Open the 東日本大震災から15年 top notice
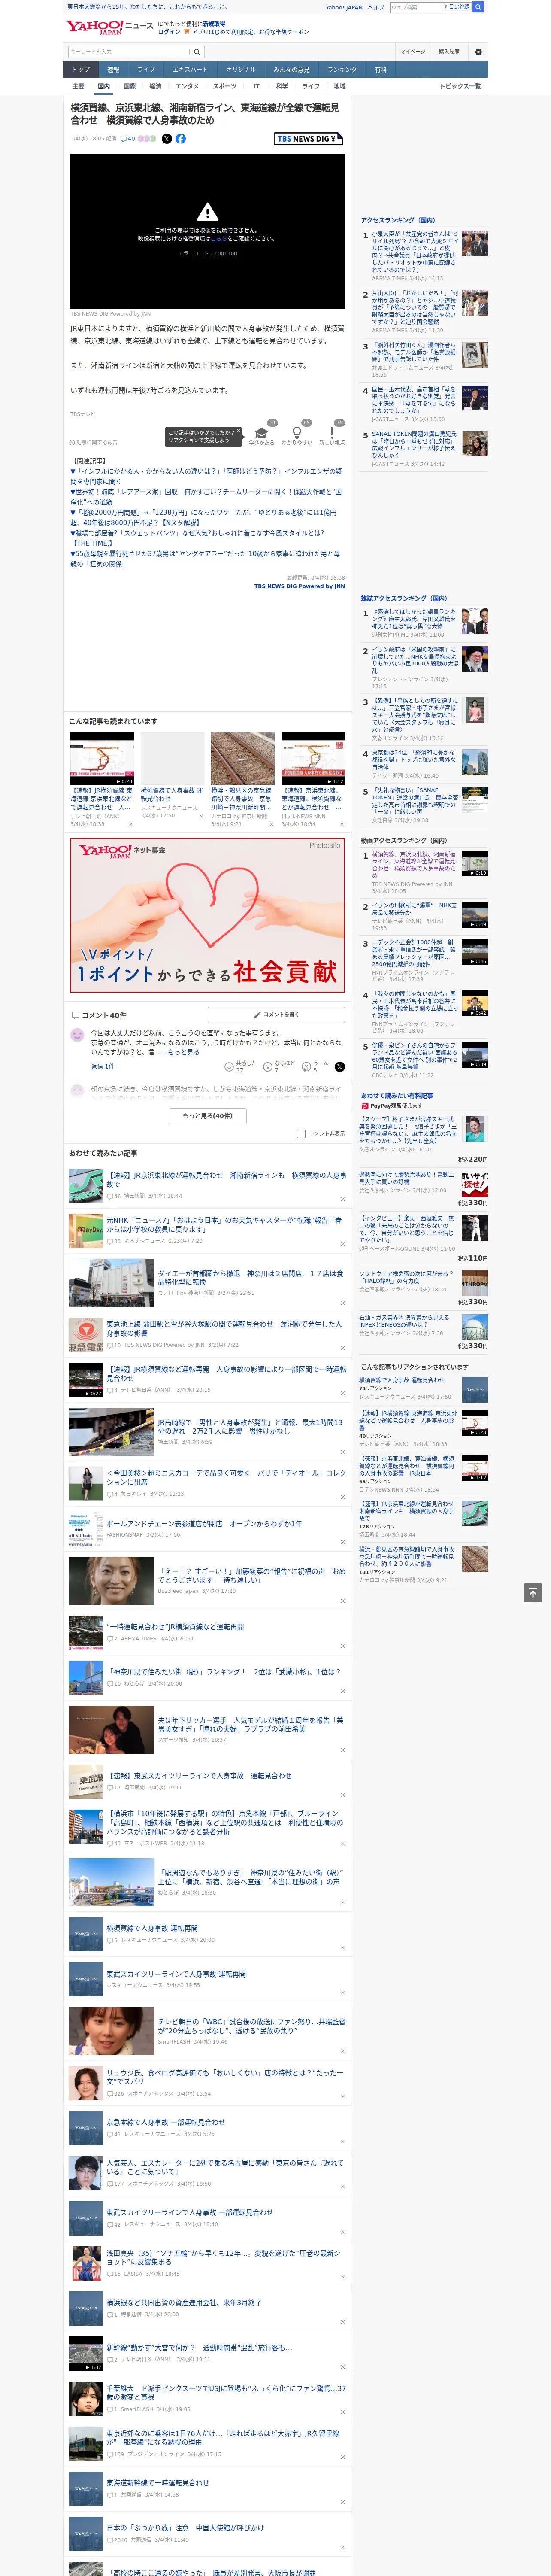Screen dimensions: 551x2576 [x=147, y=7]
